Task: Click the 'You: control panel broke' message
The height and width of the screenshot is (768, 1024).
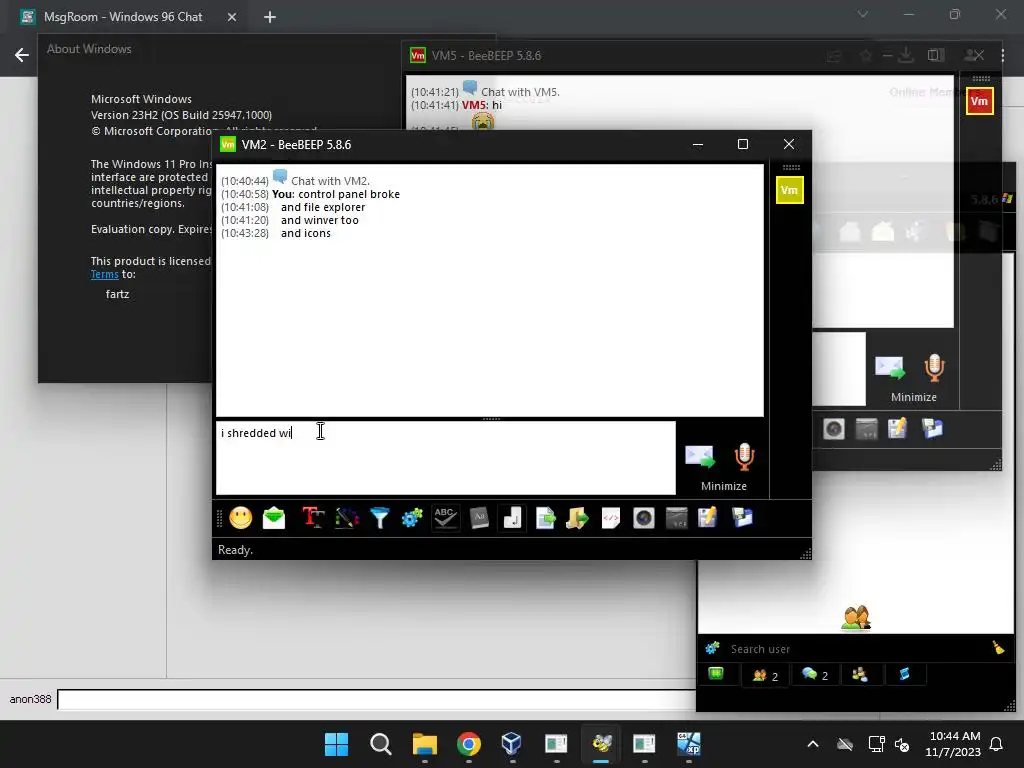Action: 336,194
